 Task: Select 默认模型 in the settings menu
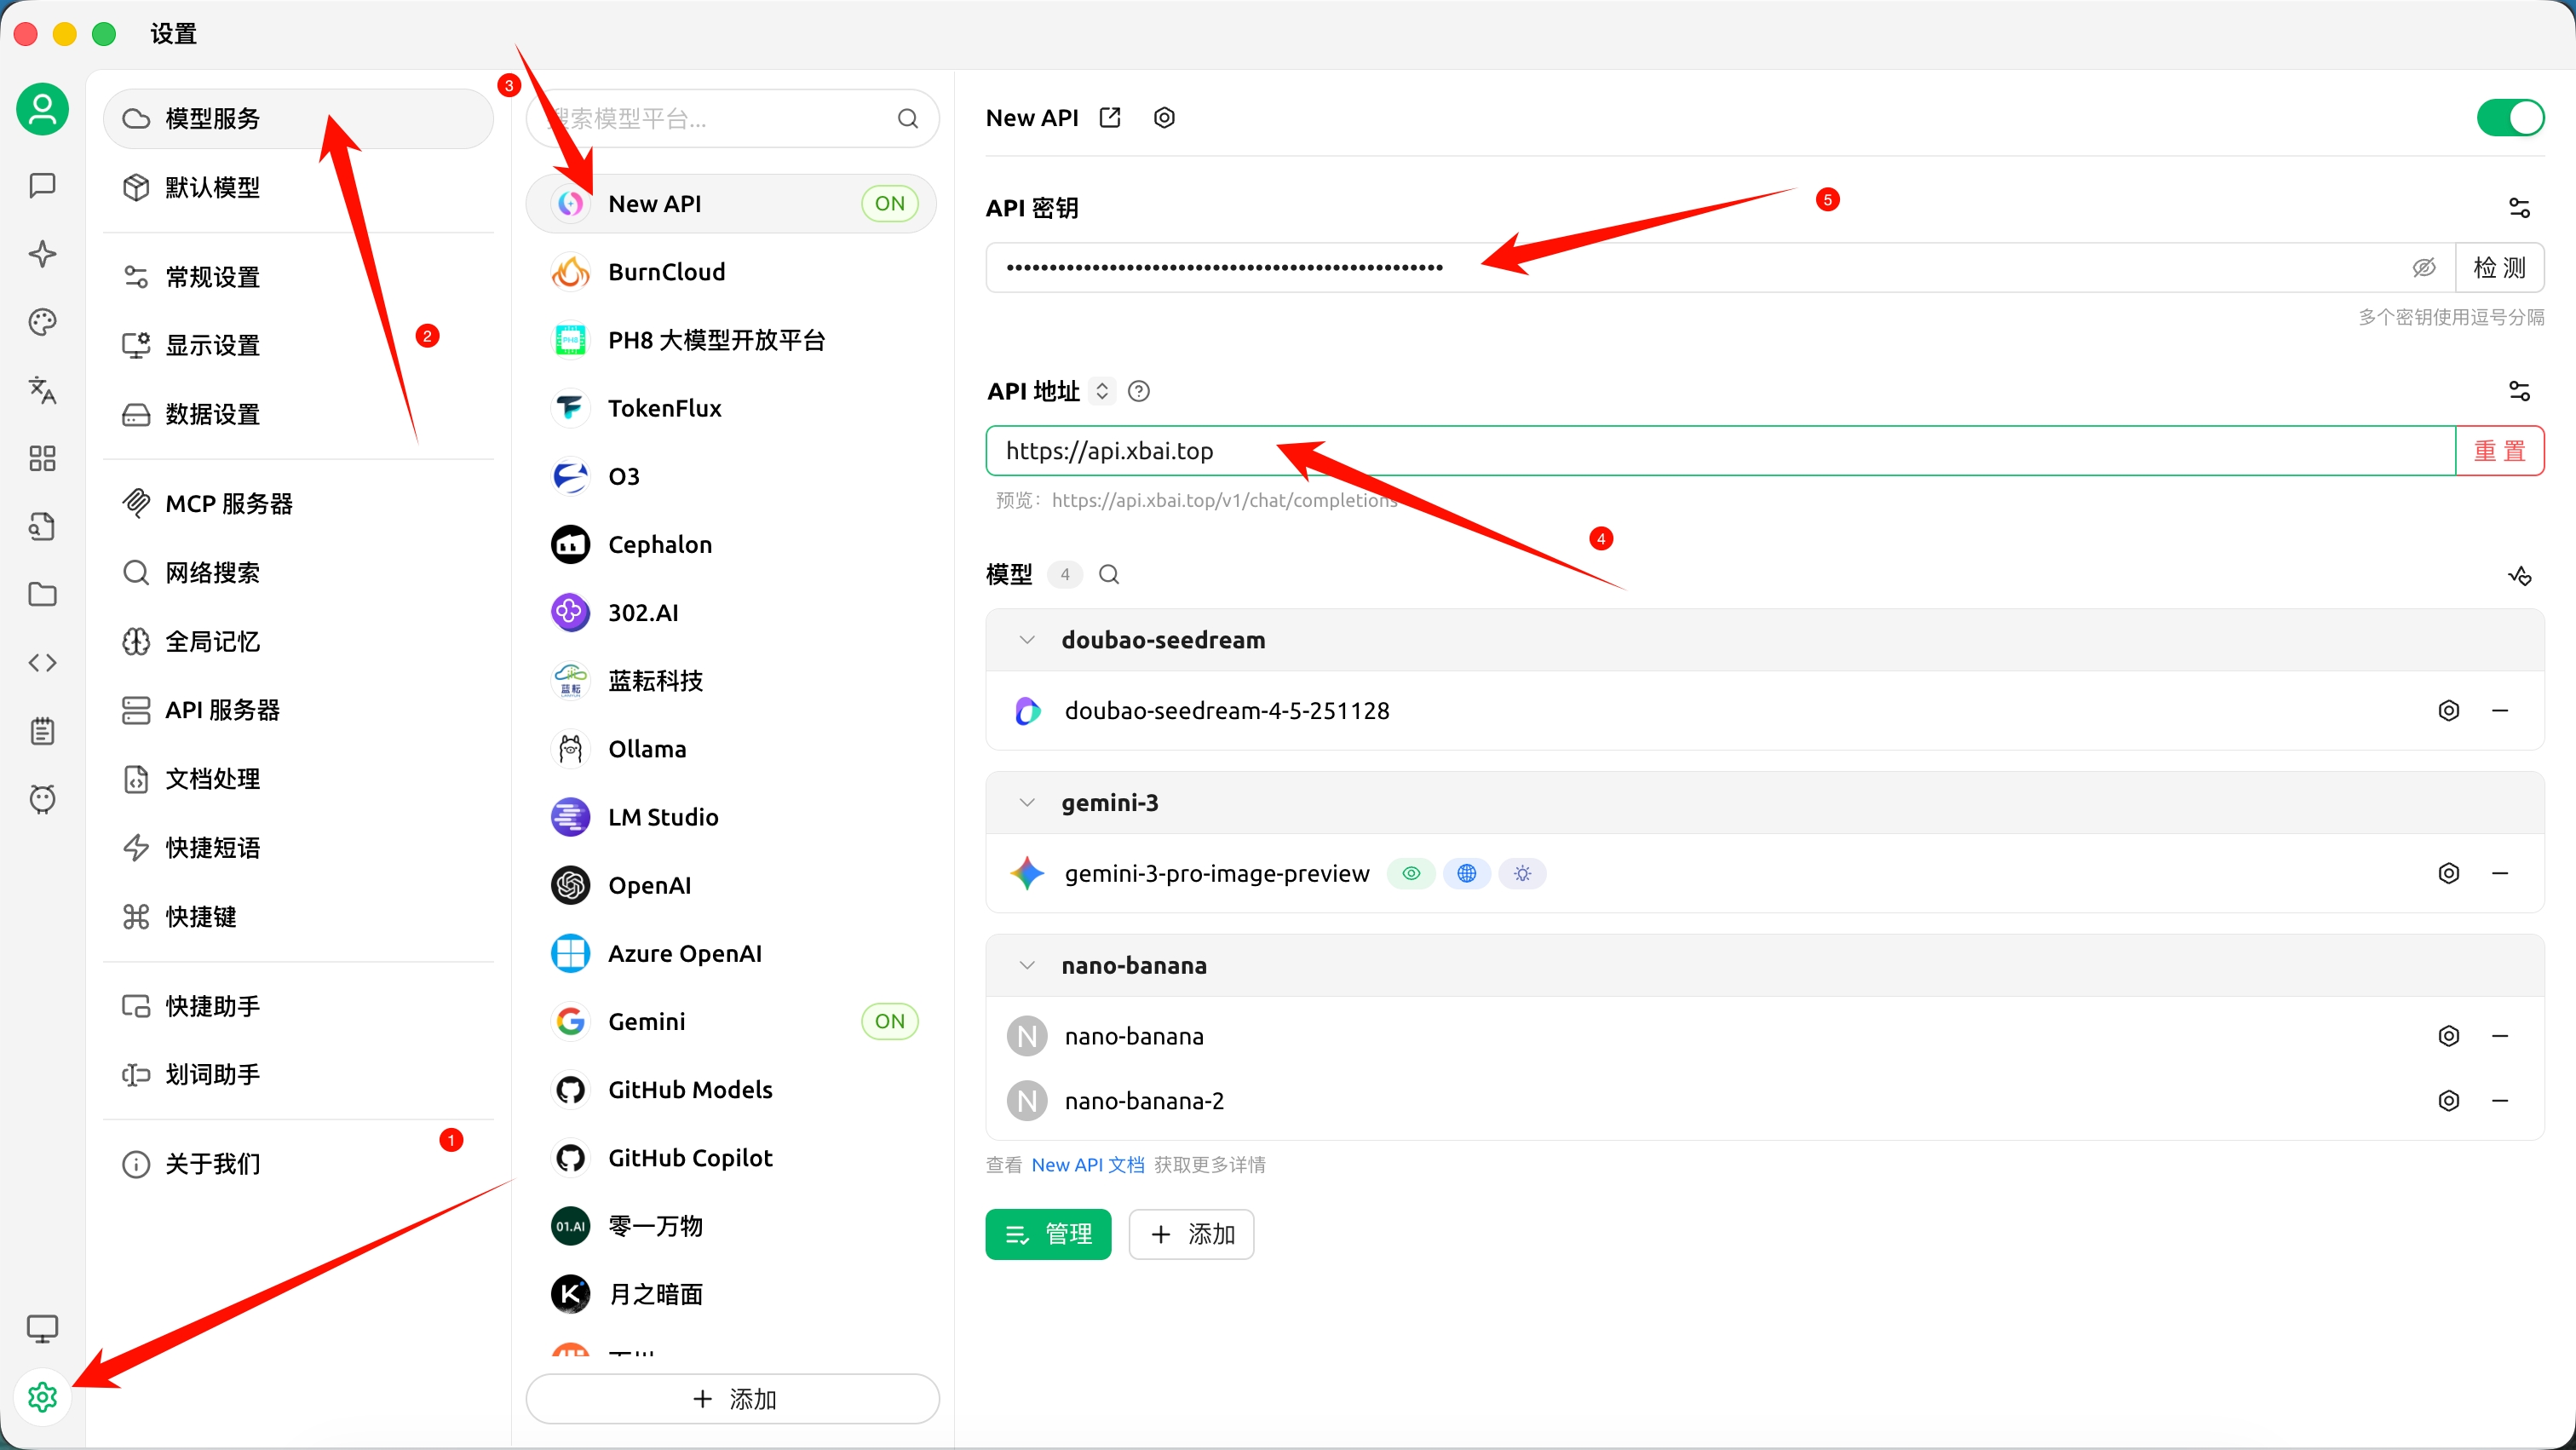tap(213, 187)
